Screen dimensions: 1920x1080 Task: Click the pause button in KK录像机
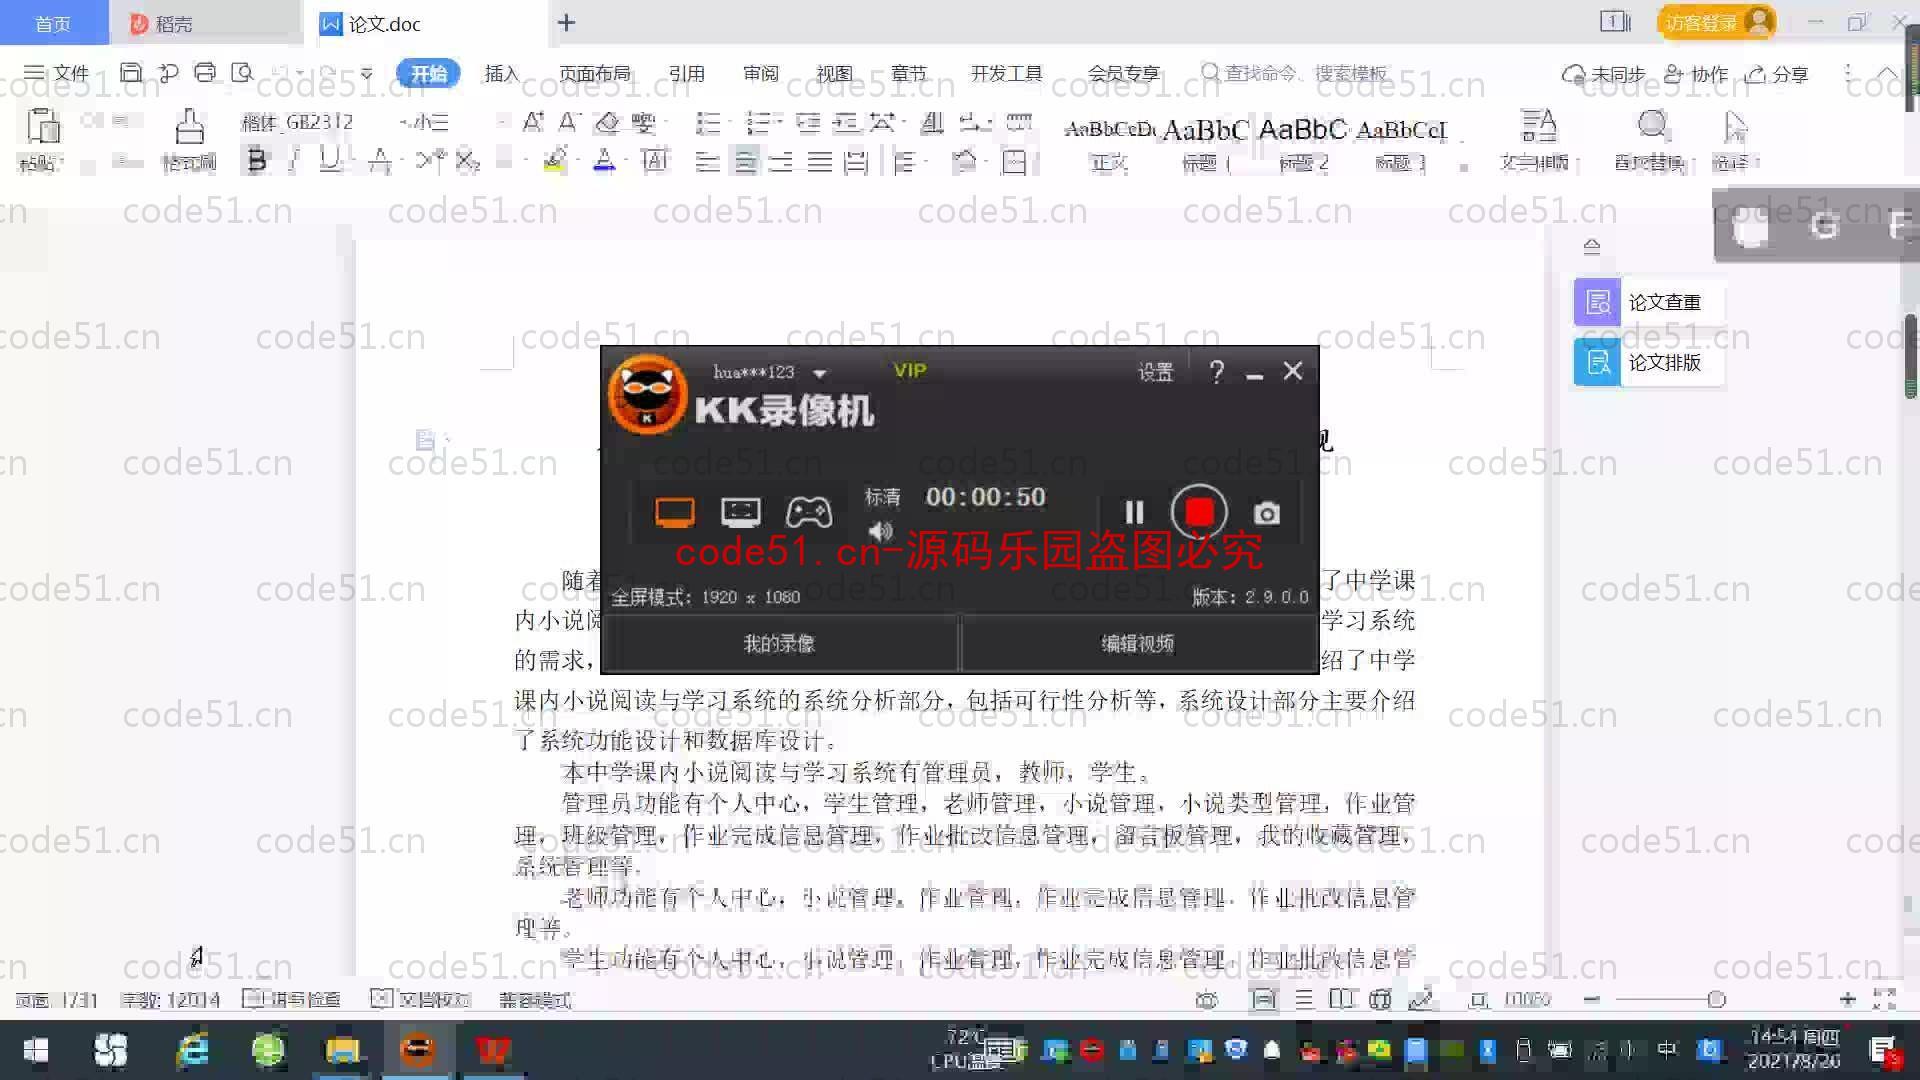point(1131,512)
